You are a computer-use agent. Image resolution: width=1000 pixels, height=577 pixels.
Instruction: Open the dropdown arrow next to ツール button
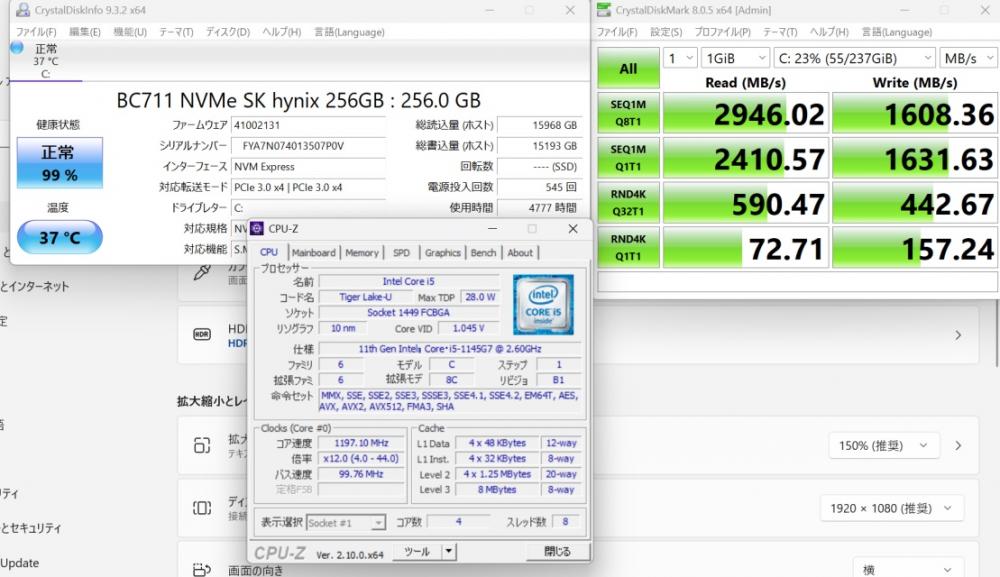(449, 551)
